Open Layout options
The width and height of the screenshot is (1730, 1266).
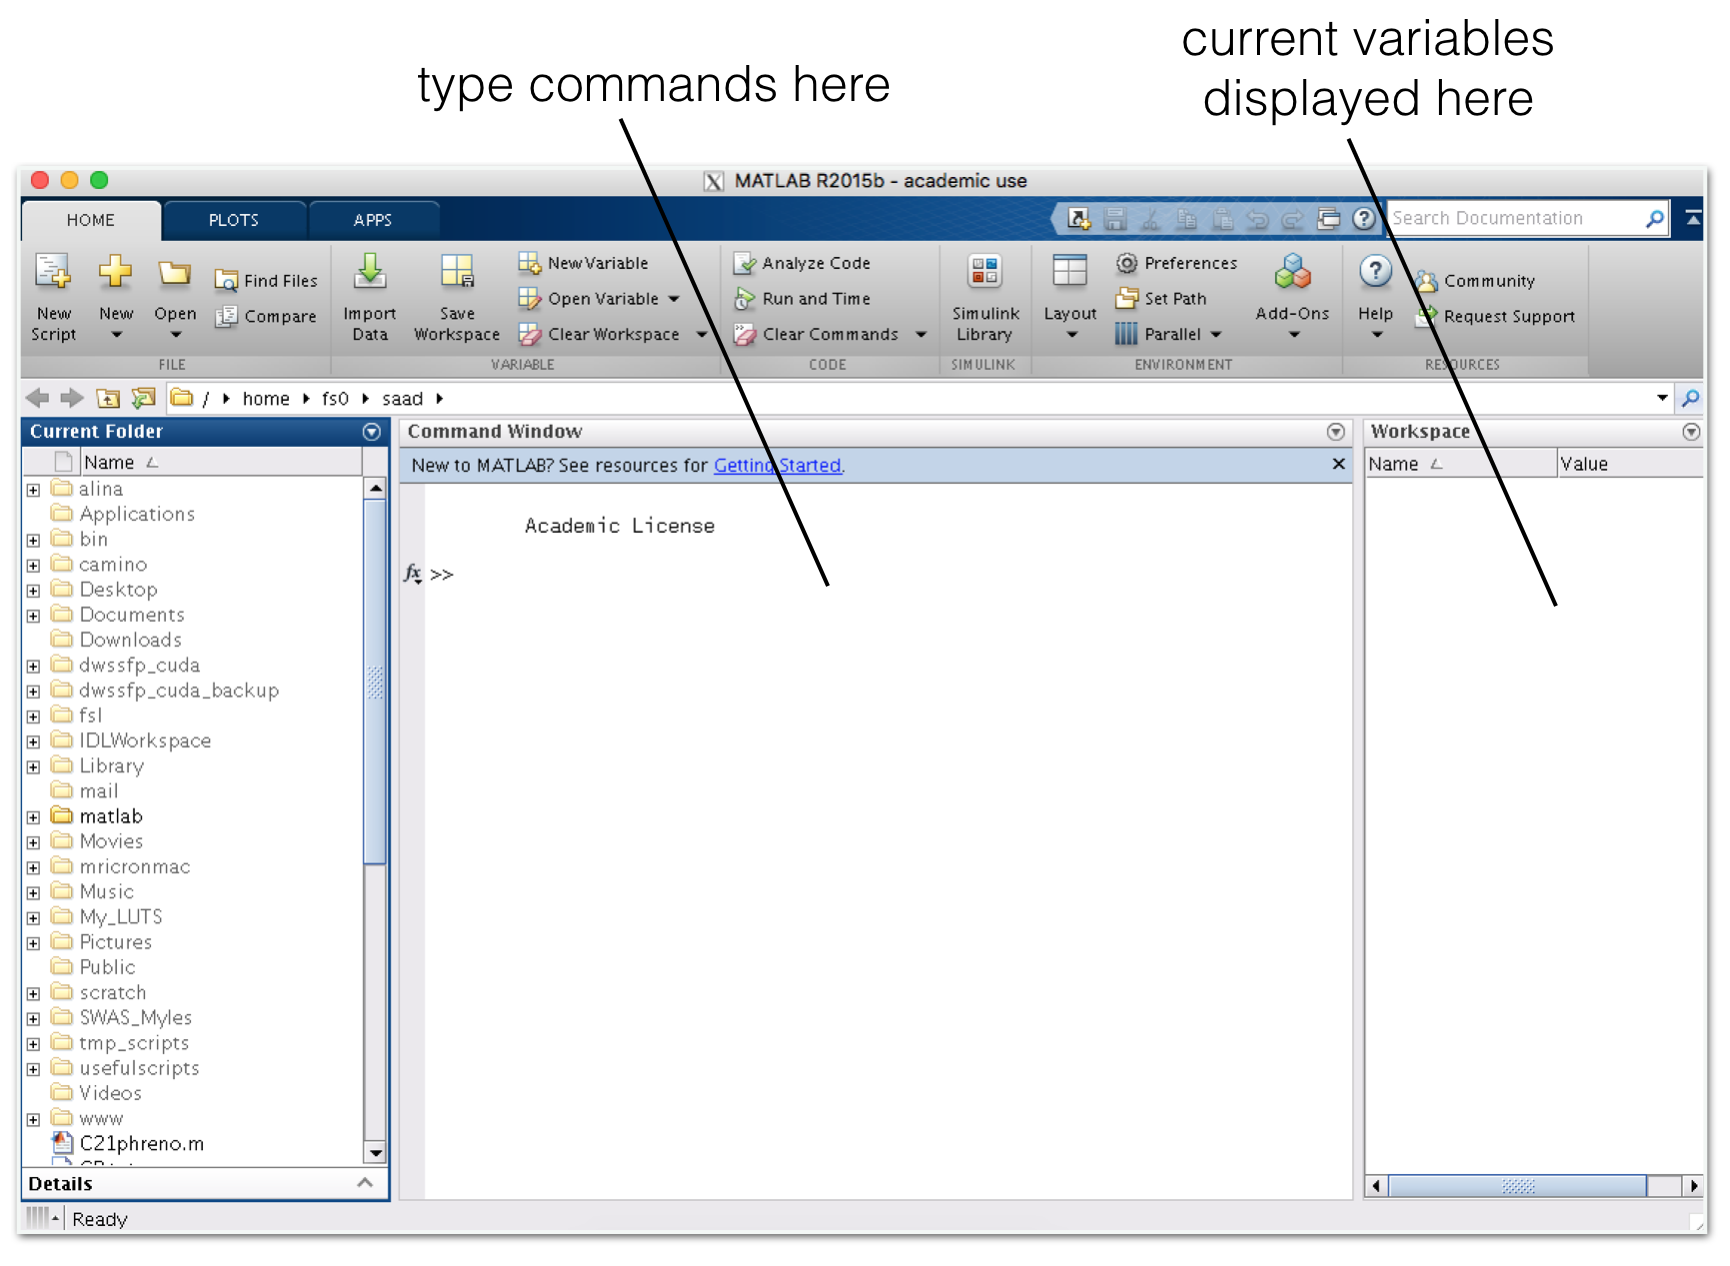pyautogui.click(x=1070, y=297)
